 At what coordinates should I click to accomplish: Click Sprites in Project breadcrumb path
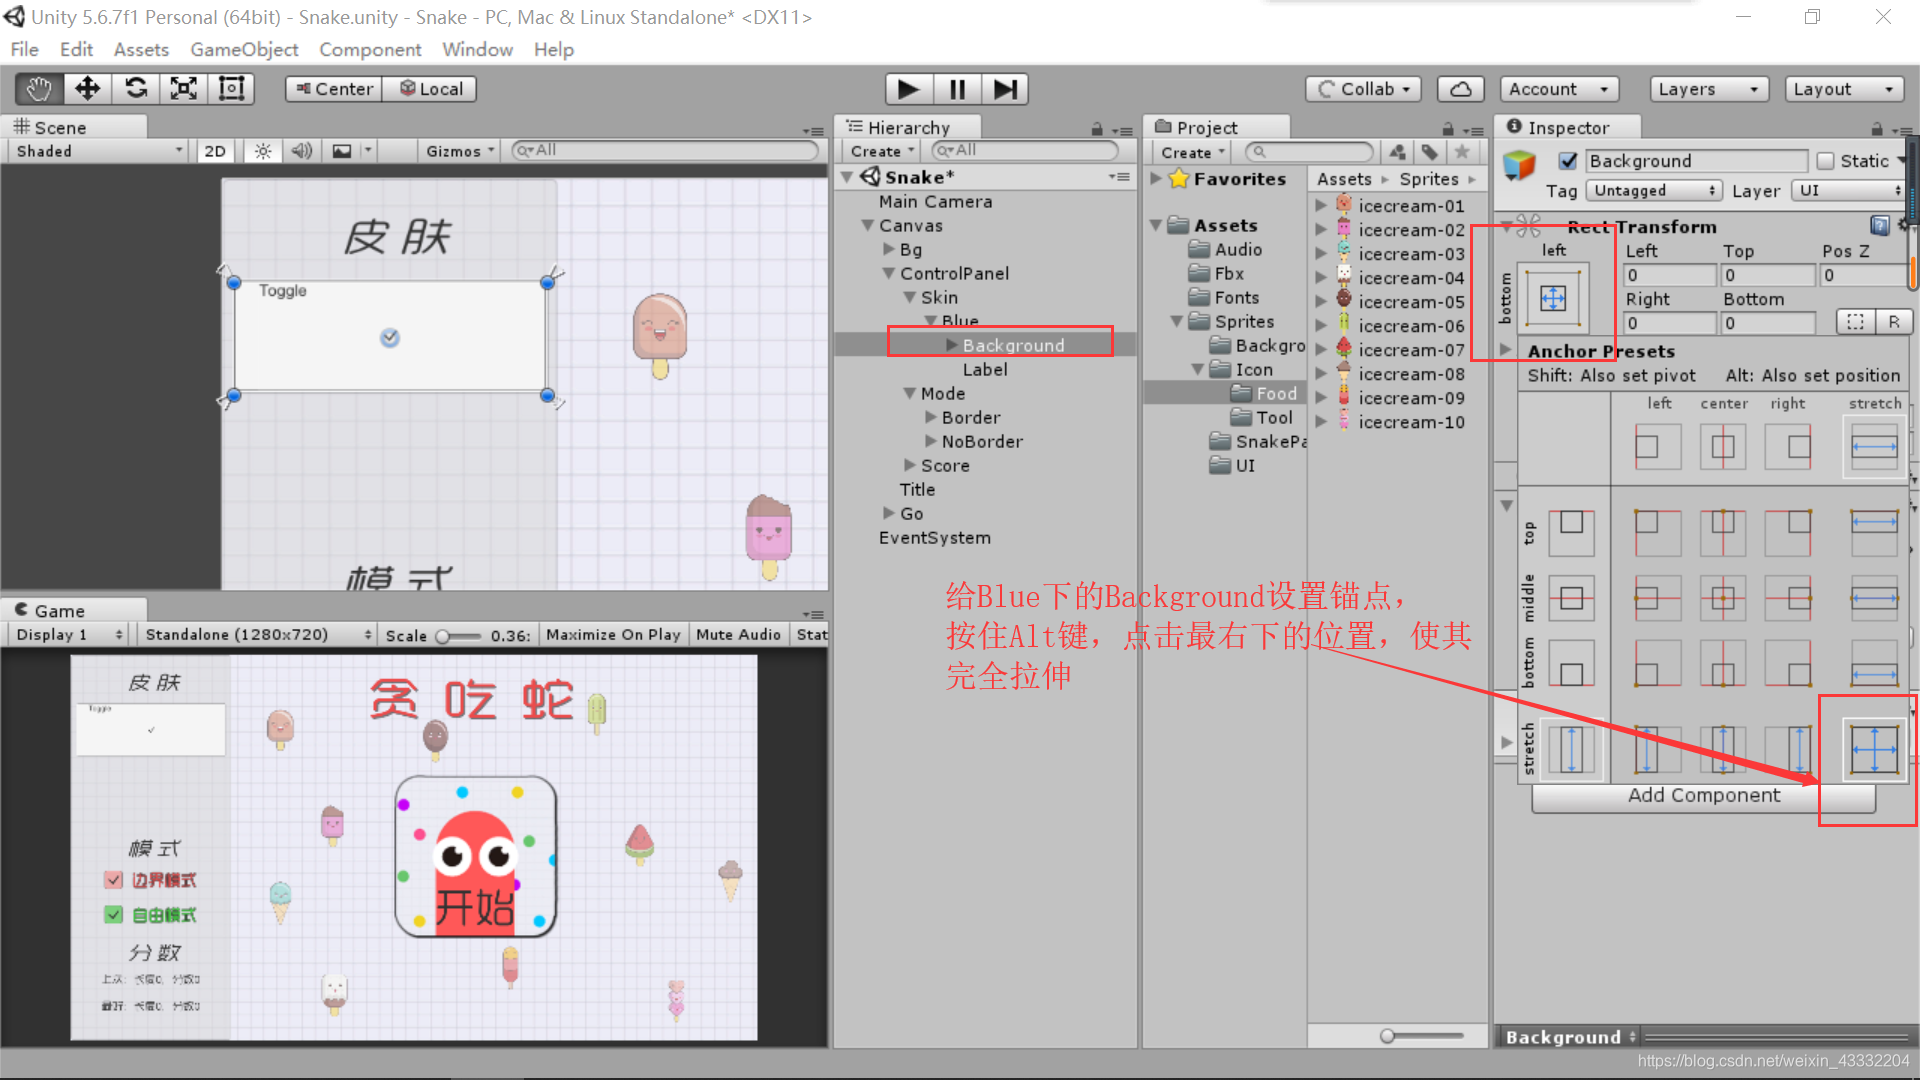[1429, 179]
